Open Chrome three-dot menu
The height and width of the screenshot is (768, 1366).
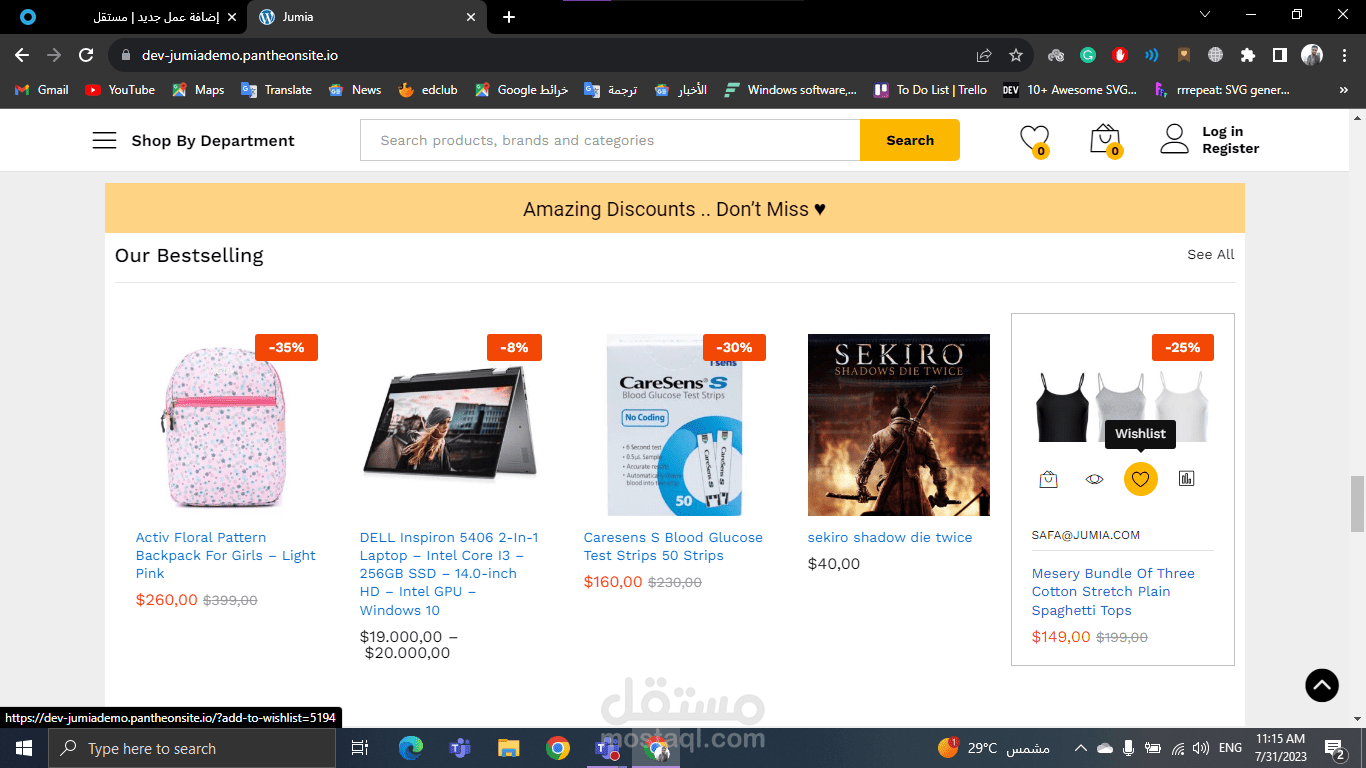tap(1343, 55)
